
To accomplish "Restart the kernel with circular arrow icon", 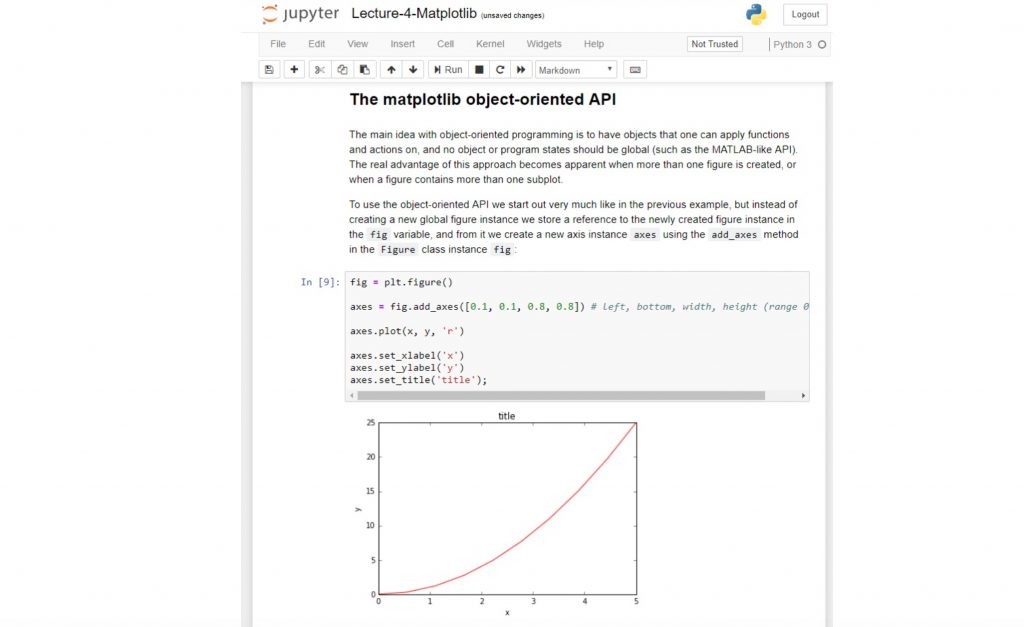I will click(500, 70).
